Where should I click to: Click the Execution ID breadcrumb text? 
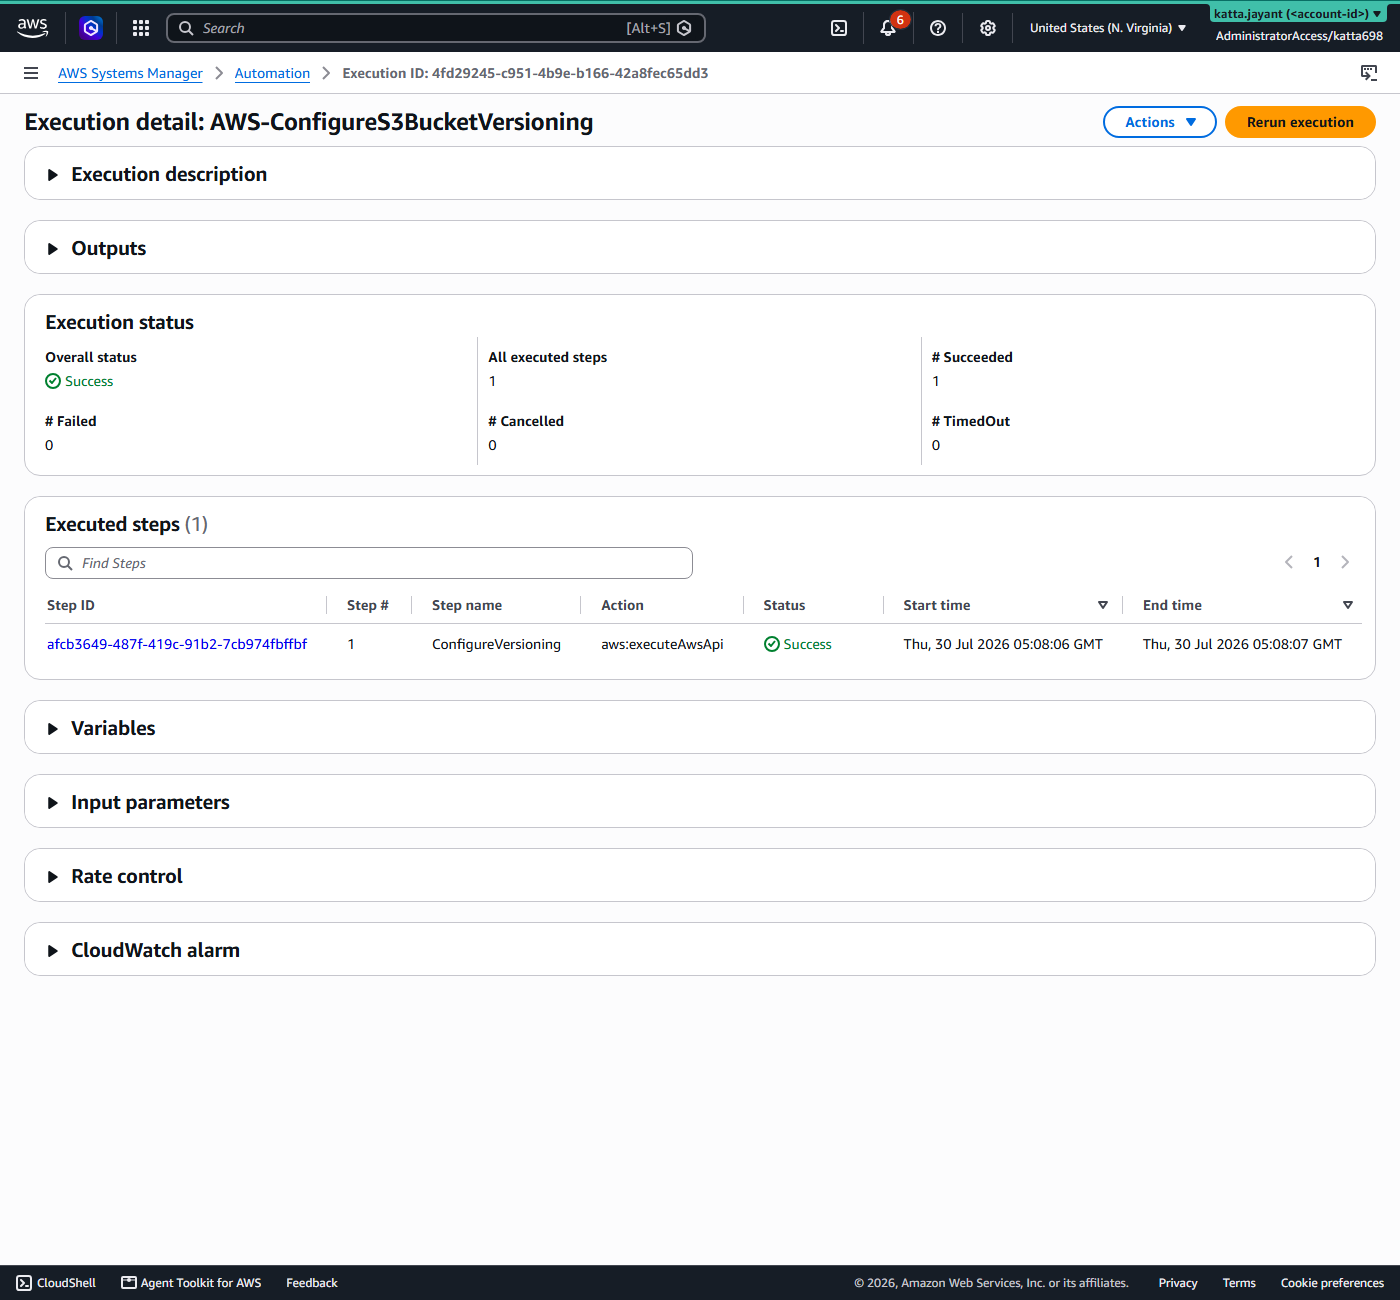[525, 73]
